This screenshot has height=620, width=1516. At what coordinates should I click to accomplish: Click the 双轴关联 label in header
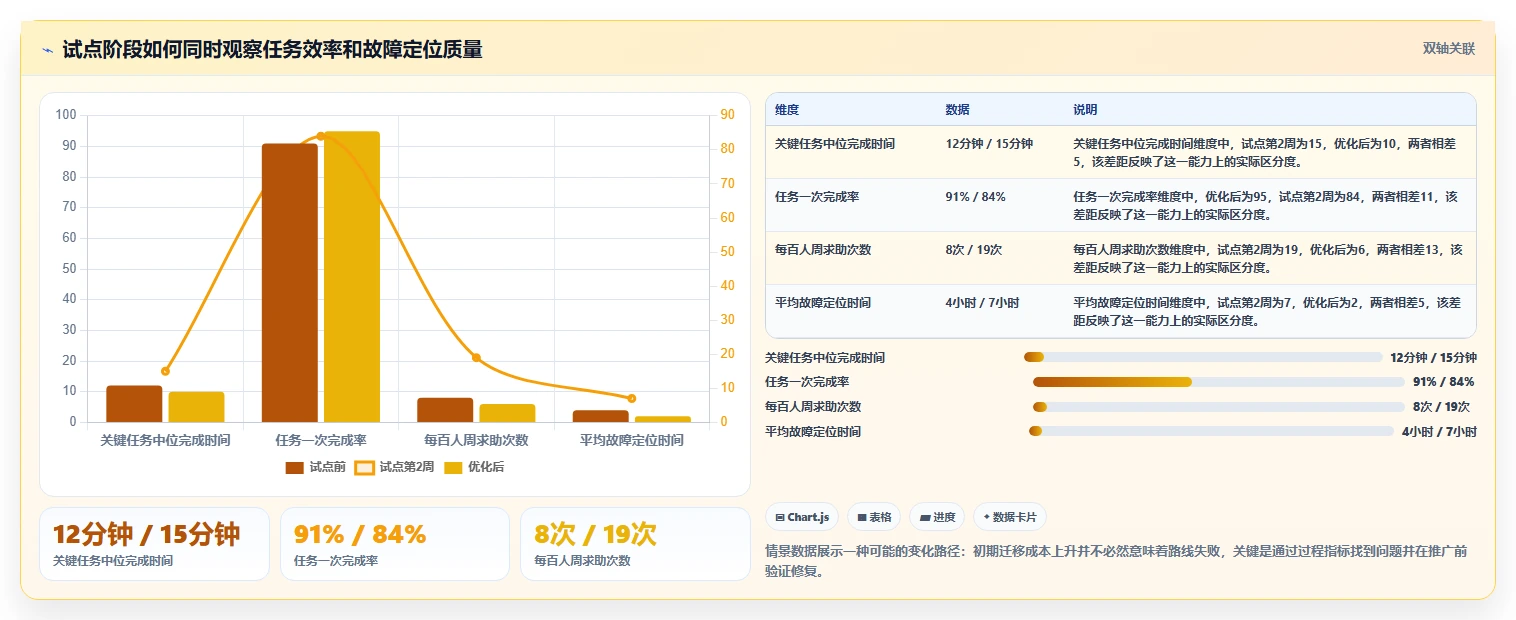1449,49
